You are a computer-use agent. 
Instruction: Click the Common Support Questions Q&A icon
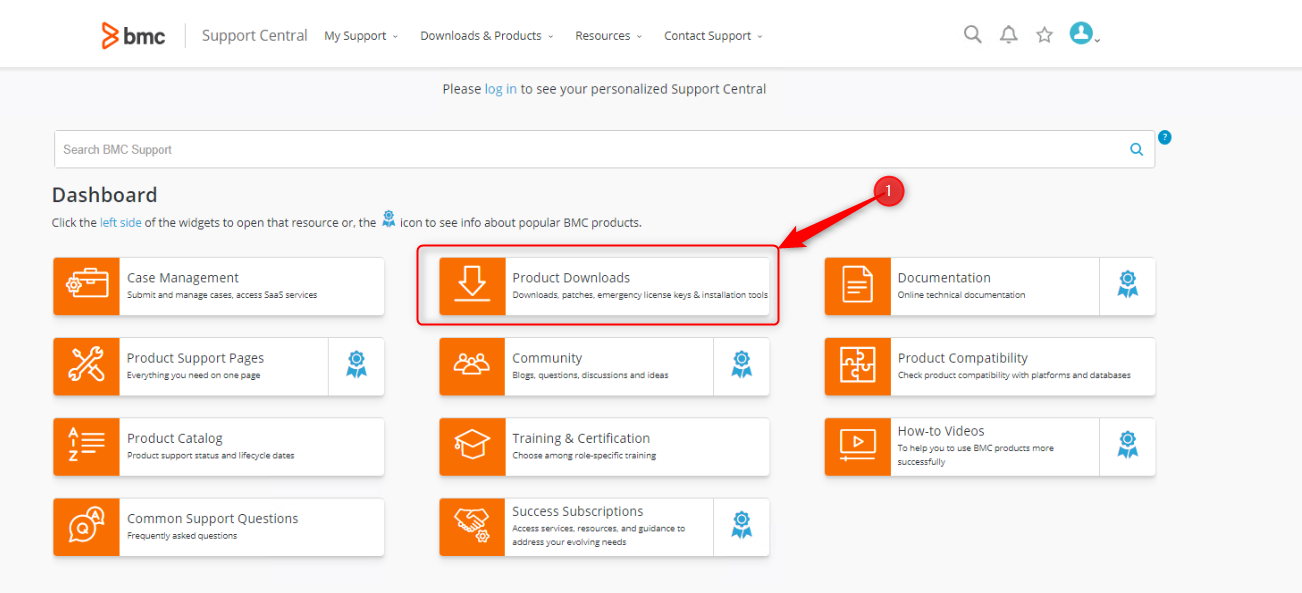click(86, 527)
